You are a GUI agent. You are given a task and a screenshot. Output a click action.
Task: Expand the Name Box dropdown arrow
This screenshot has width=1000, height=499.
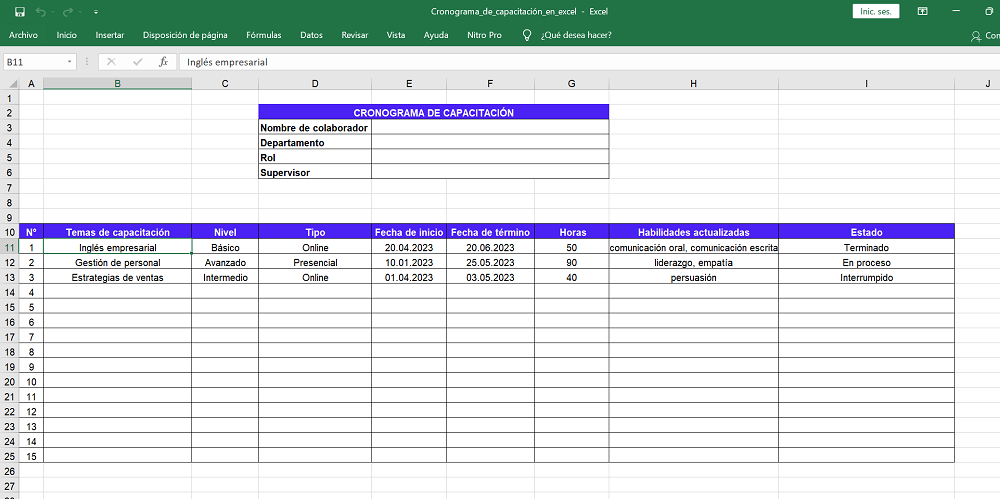[70, 62]
